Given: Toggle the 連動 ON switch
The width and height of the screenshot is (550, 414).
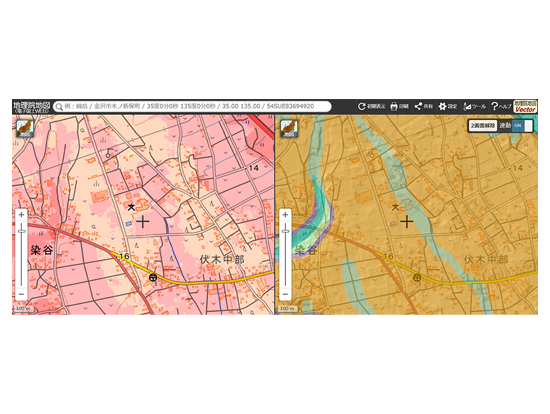Looking at the screenshot, I should [522, 126].
